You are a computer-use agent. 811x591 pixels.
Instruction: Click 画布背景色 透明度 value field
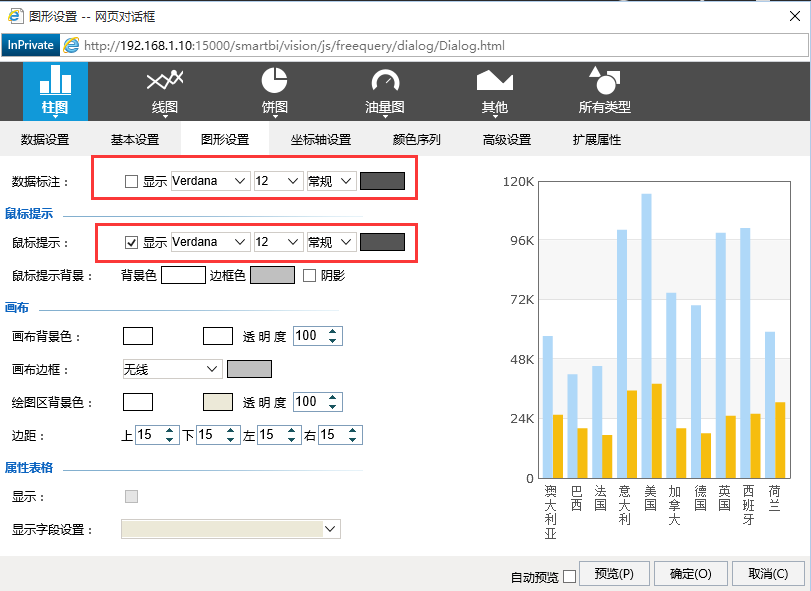pyautogui.click(x=309, y=336)
